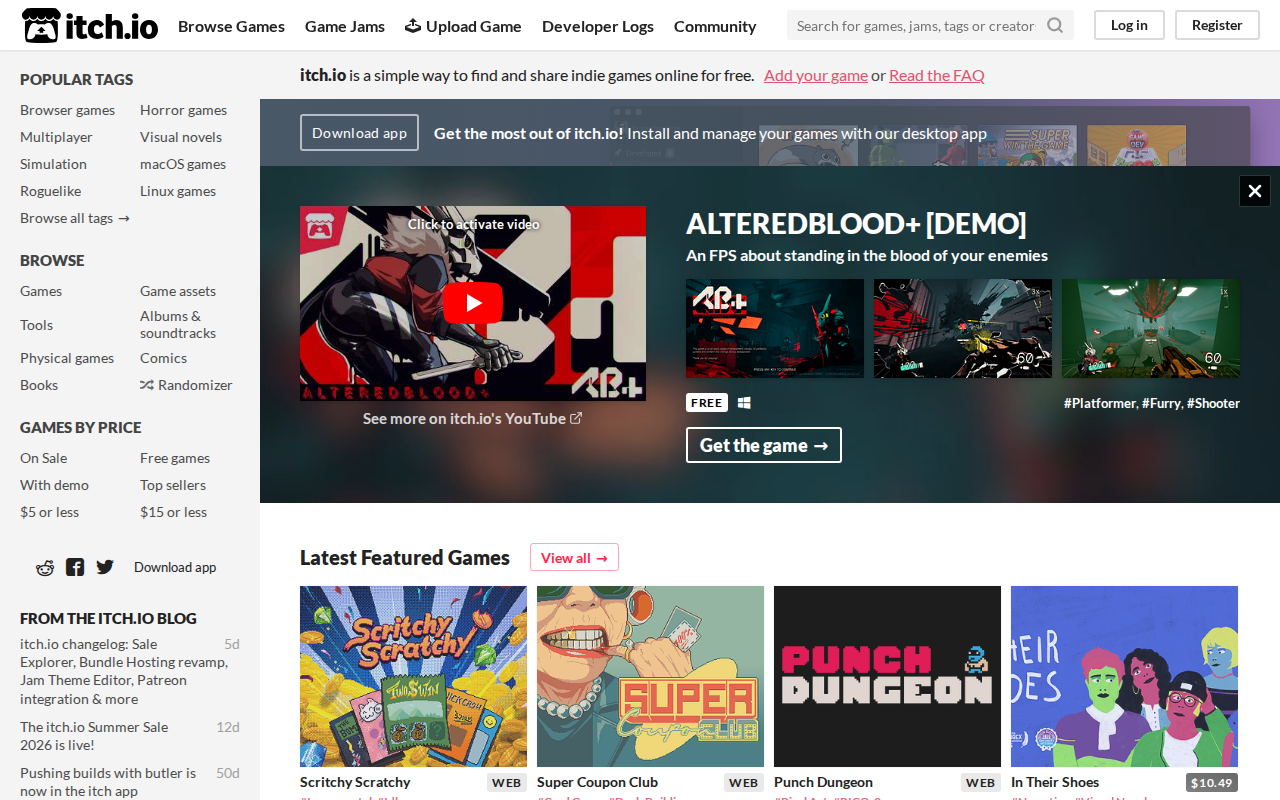This screenshot has width=1280, height=800.
Task: Select Visual novels tag
Action: click(181, 137)
